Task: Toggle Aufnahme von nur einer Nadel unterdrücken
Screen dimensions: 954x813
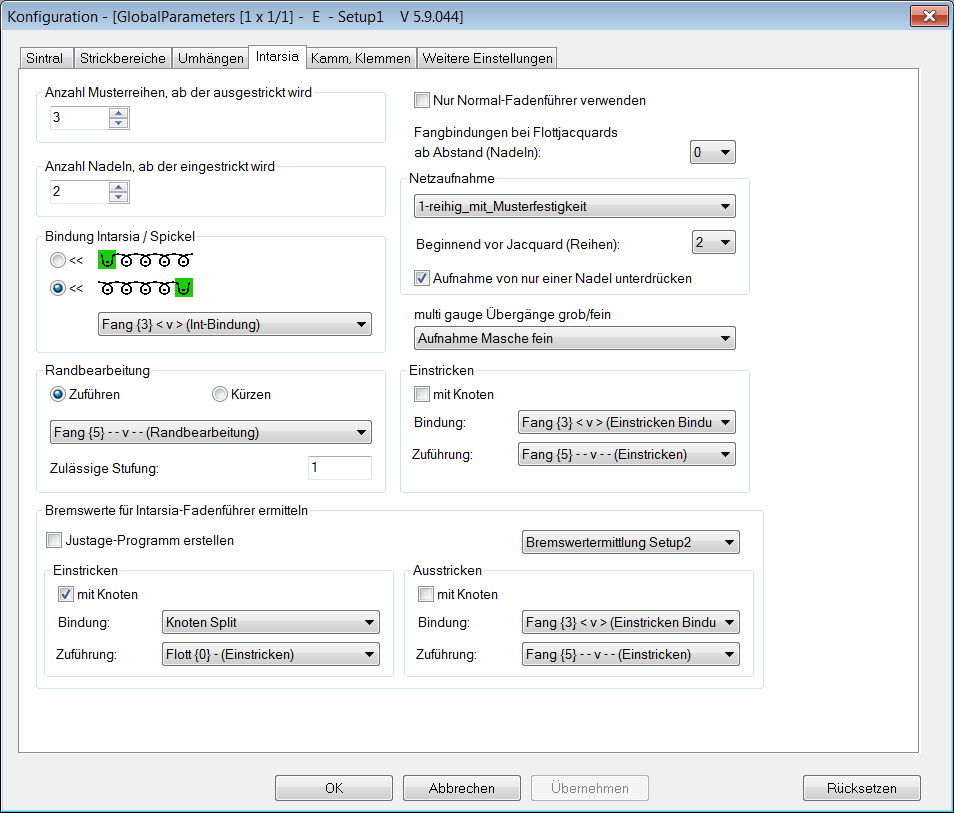Action: coord(422,278)
